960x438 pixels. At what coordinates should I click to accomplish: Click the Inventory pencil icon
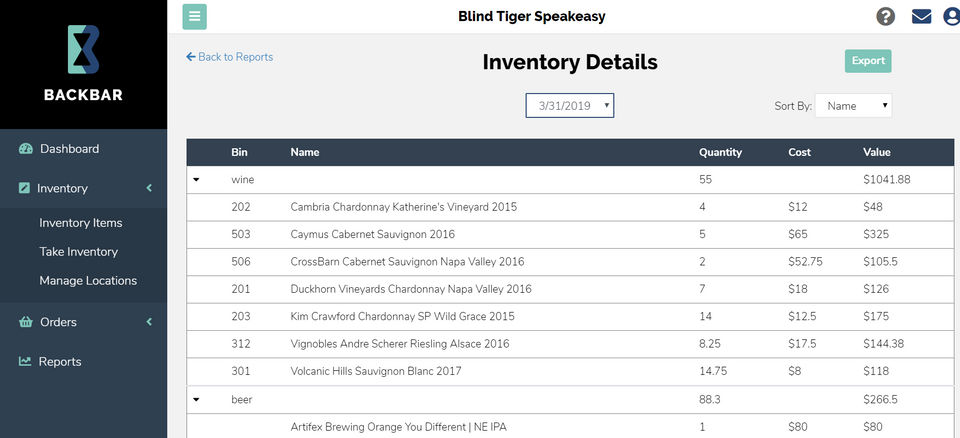(x=24, y=188)
